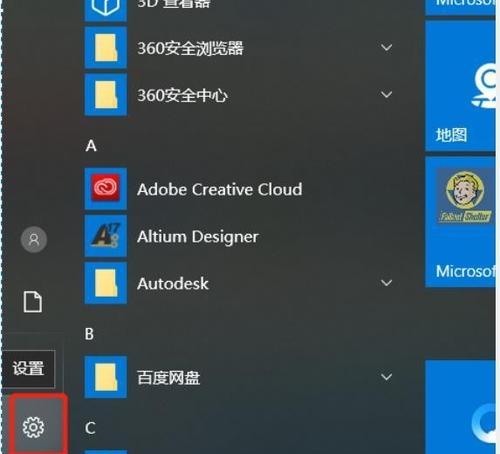Expand the 百度网盘 folder chevron
Viewport: 500px width, 454px height.
[386, 377]
